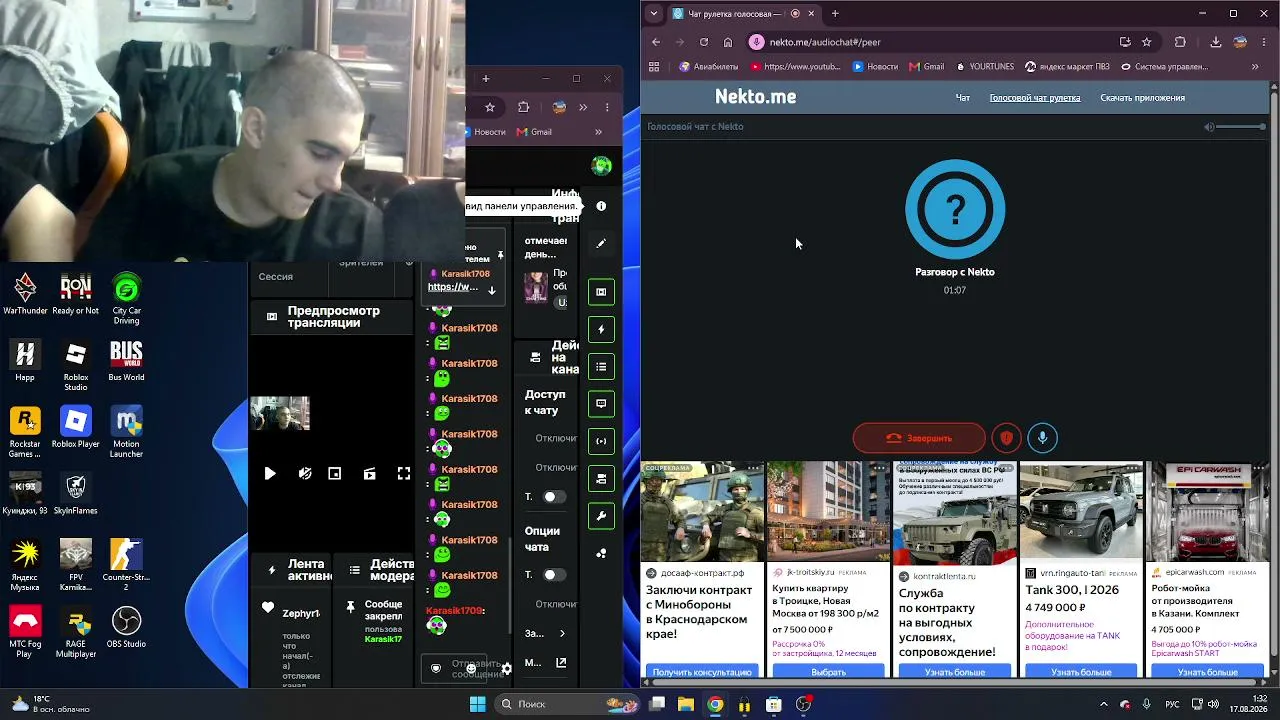Select Голосовой чат рулетка menu item
The height and width of the screenshot is (720, 1280).
[x=1034, y=98]
